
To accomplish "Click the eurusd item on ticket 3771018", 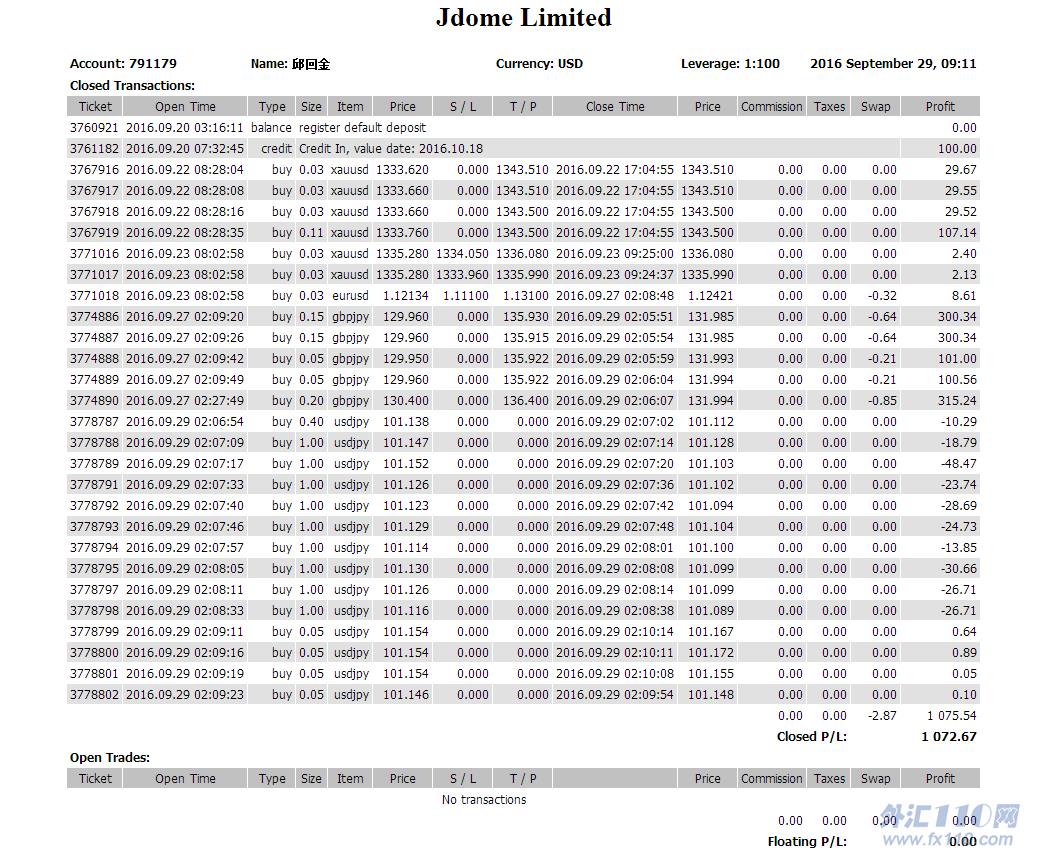I will coord(350,296).
